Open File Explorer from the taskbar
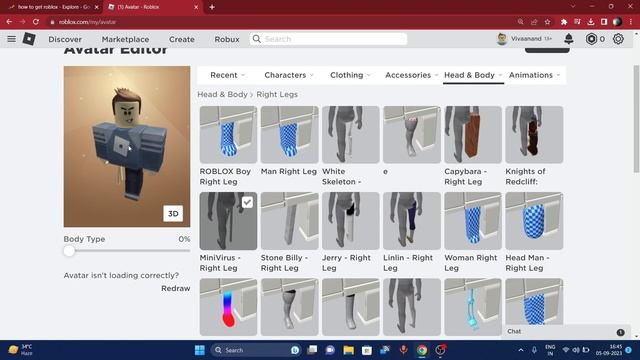640x360 pixels. pos(348,350)
